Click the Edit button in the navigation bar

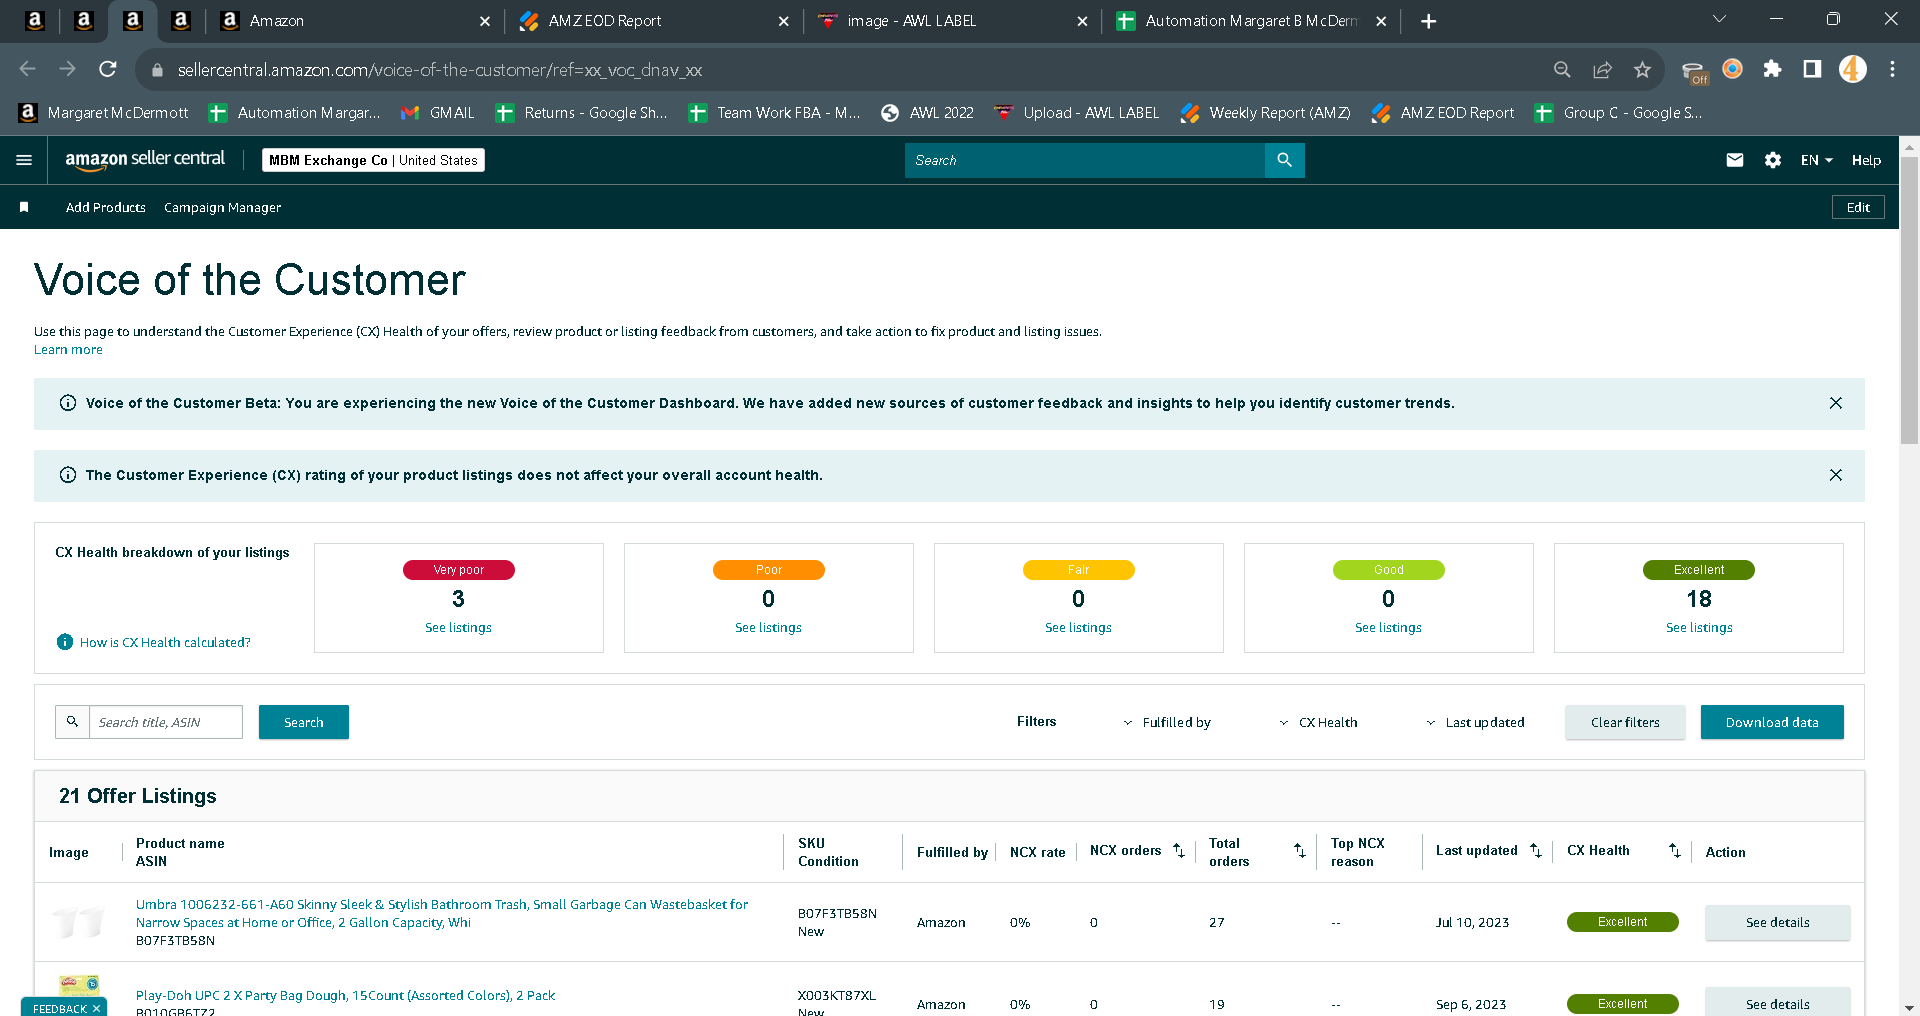pos(1858,207)
